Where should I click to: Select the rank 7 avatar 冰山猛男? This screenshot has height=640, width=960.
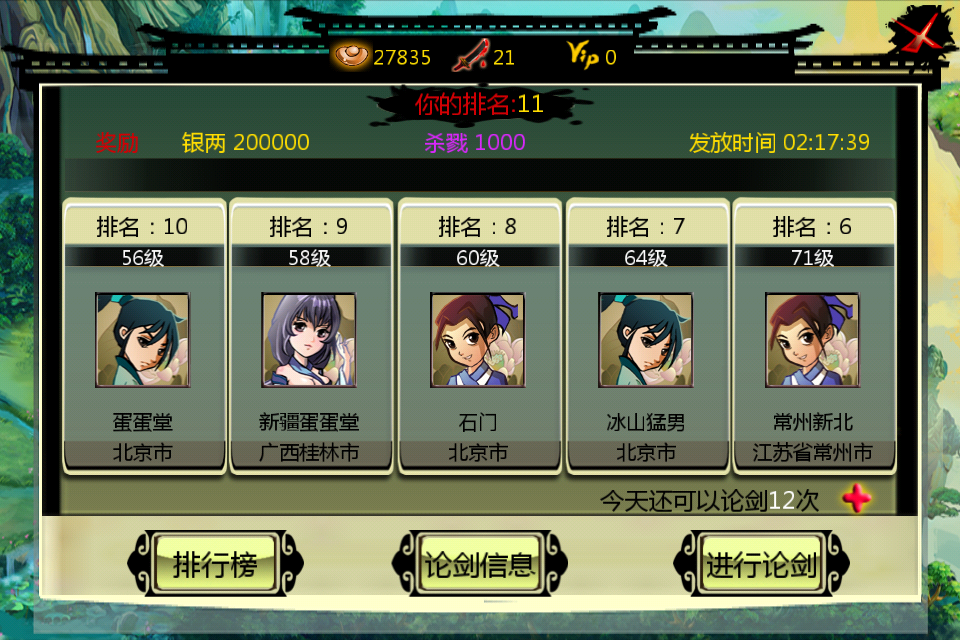645,340
